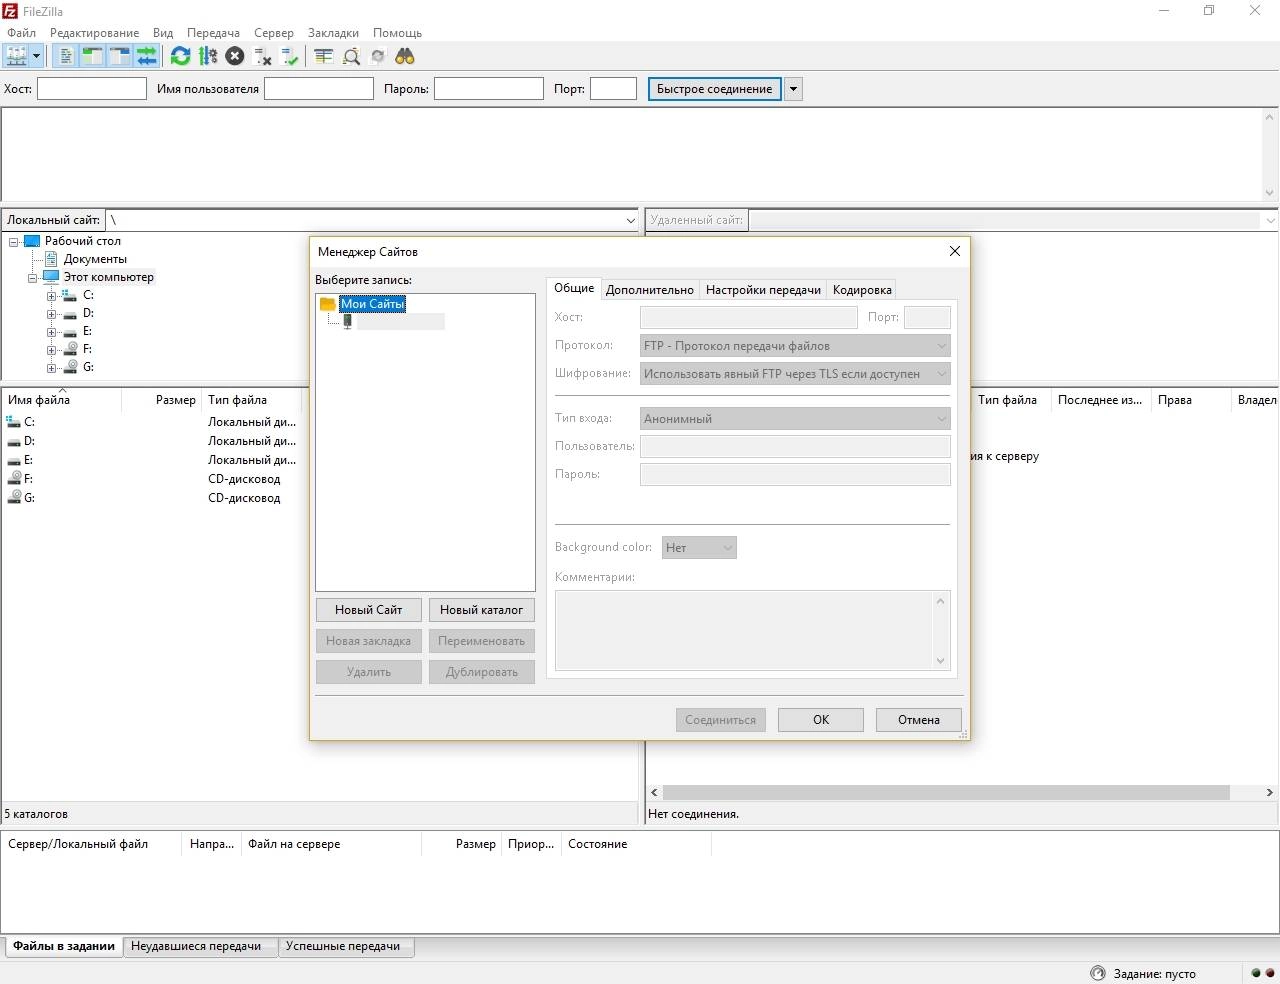Image resolution: width=1280 pixels, height=984 pixels.
Task: Switch to the Настройки передачи tab
Action: tap(763, 290)
